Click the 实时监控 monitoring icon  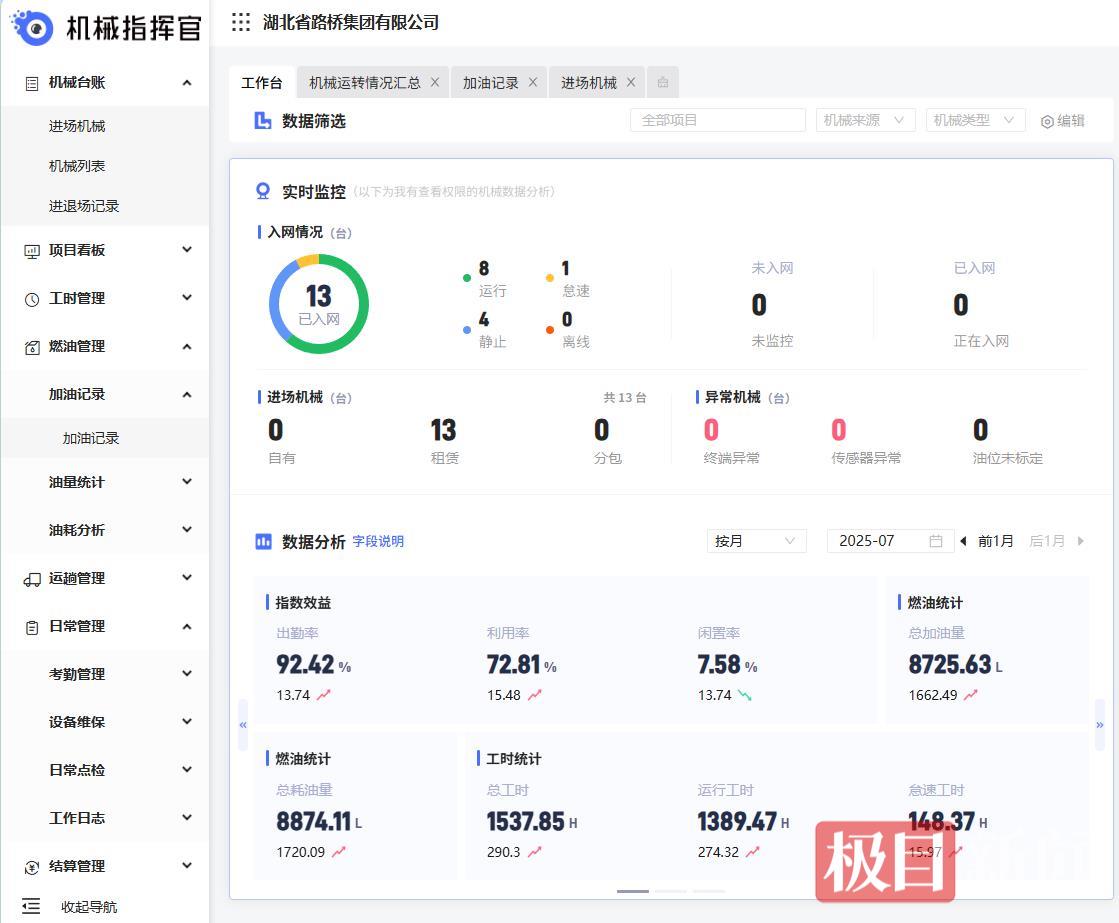pos(260,191)
